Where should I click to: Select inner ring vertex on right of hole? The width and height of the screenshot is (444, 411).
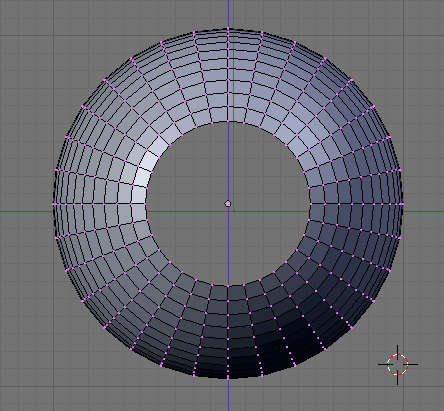tap(310, 203)
